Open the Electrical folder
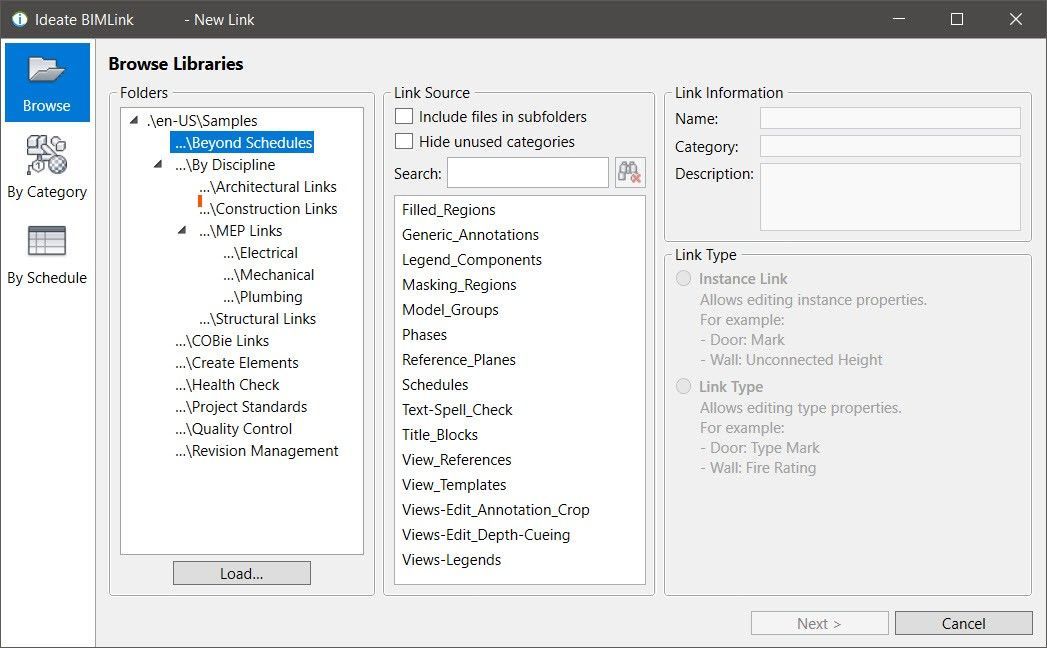This screenshot has height=648, width=1047. (x=260, y=253)
